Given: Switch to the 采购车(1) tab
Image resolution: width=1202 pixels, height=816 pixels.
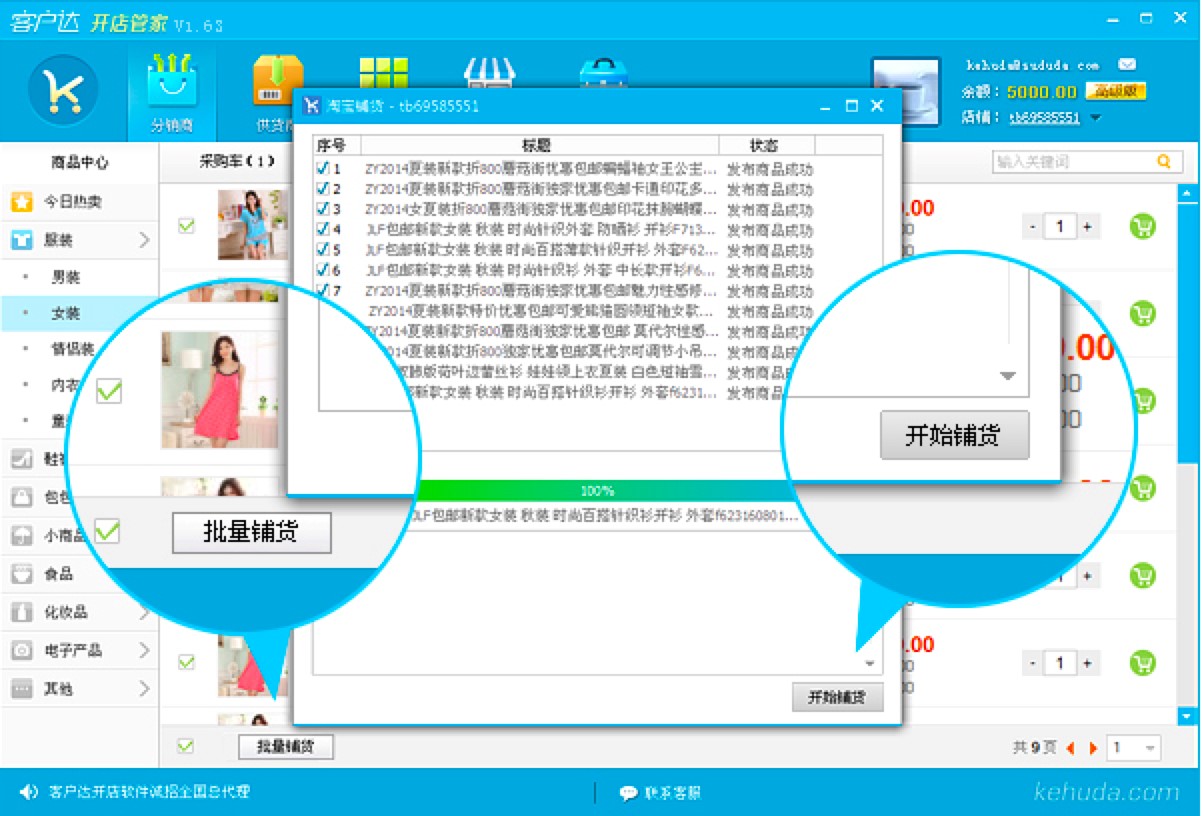Looking at the screenshot, I should click(x=237, y=161).
